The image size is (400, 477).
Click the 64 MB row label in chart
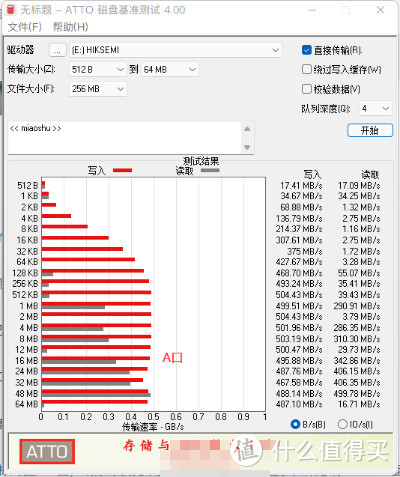[27, 404]
